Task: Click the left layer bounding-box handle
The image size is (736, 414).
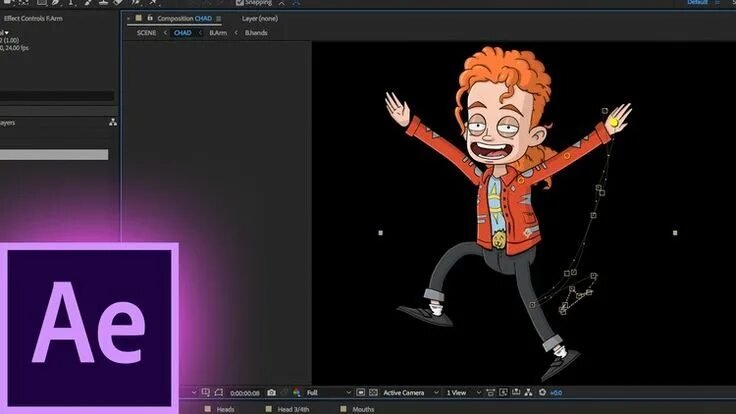Action: (x=381, y=233)
